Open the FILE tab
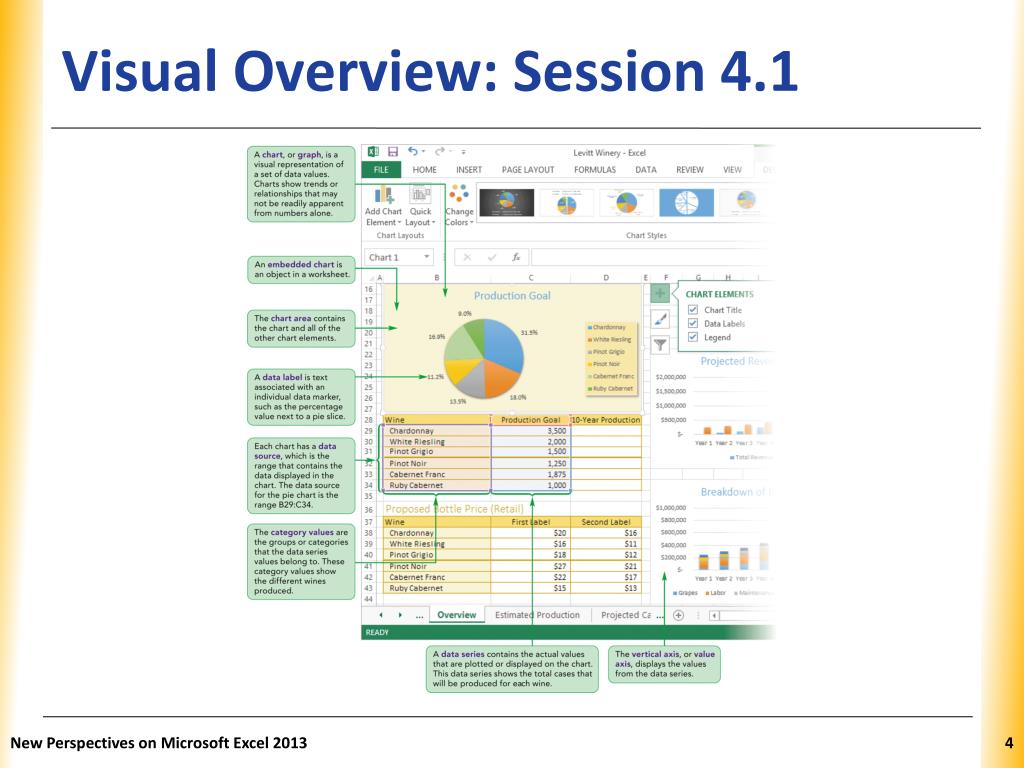 click(x=381, y=170)
